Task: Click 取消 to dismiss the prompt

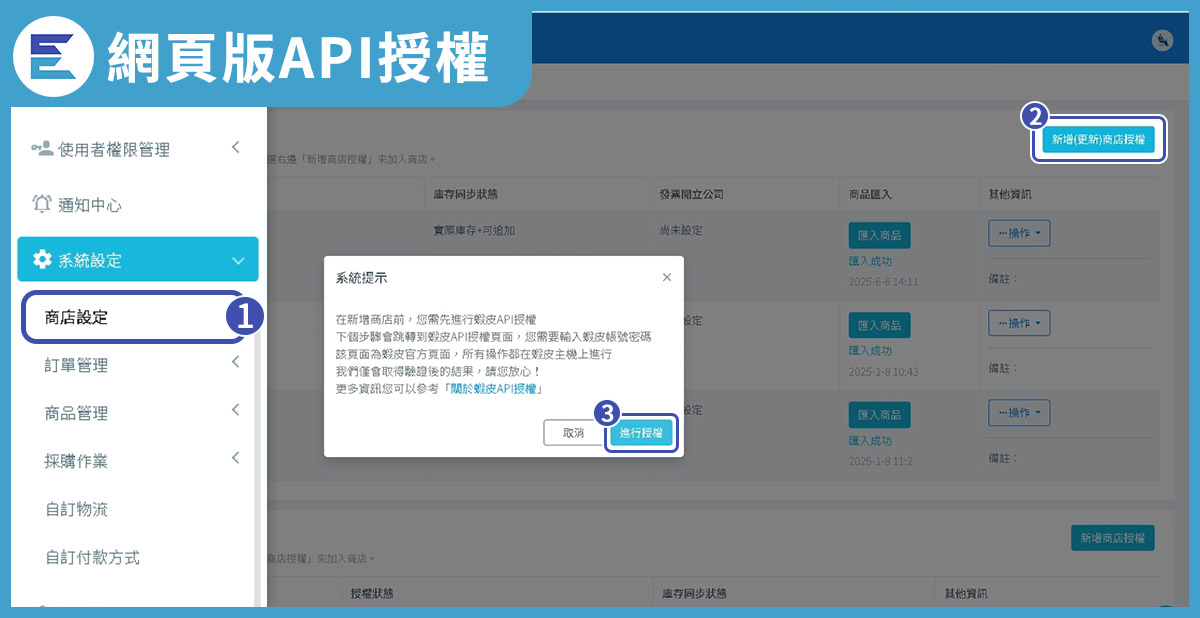Action: (573, 433)
